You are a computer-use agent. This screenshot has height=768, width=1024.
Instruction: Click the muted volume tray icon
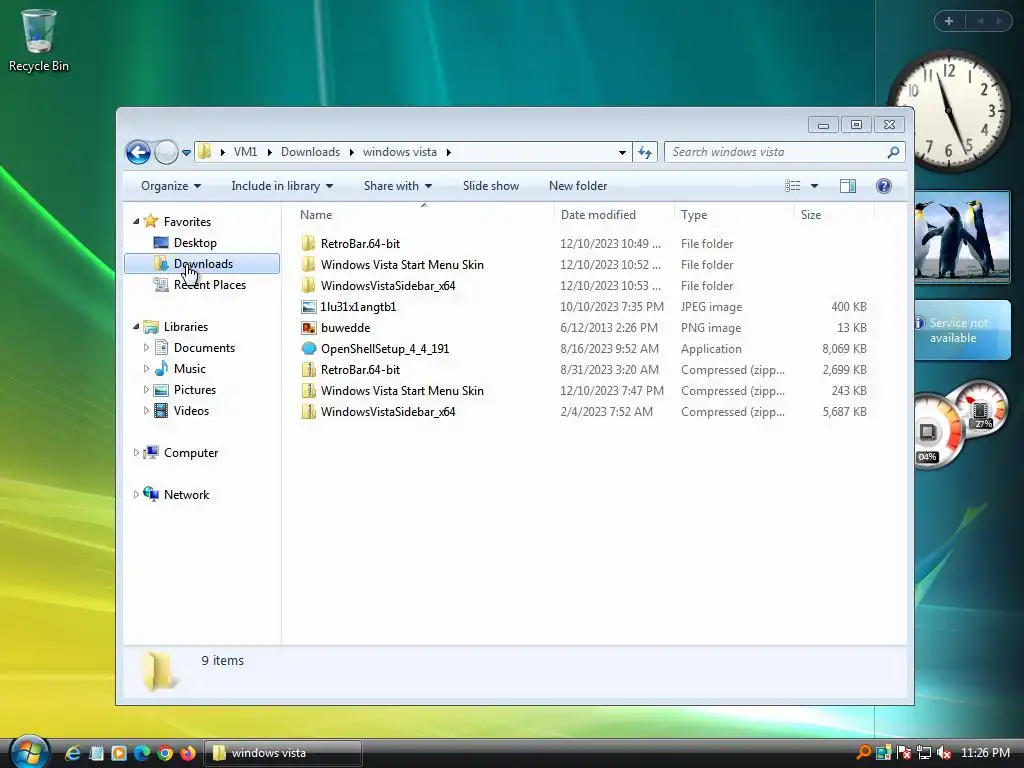(944, 753)
